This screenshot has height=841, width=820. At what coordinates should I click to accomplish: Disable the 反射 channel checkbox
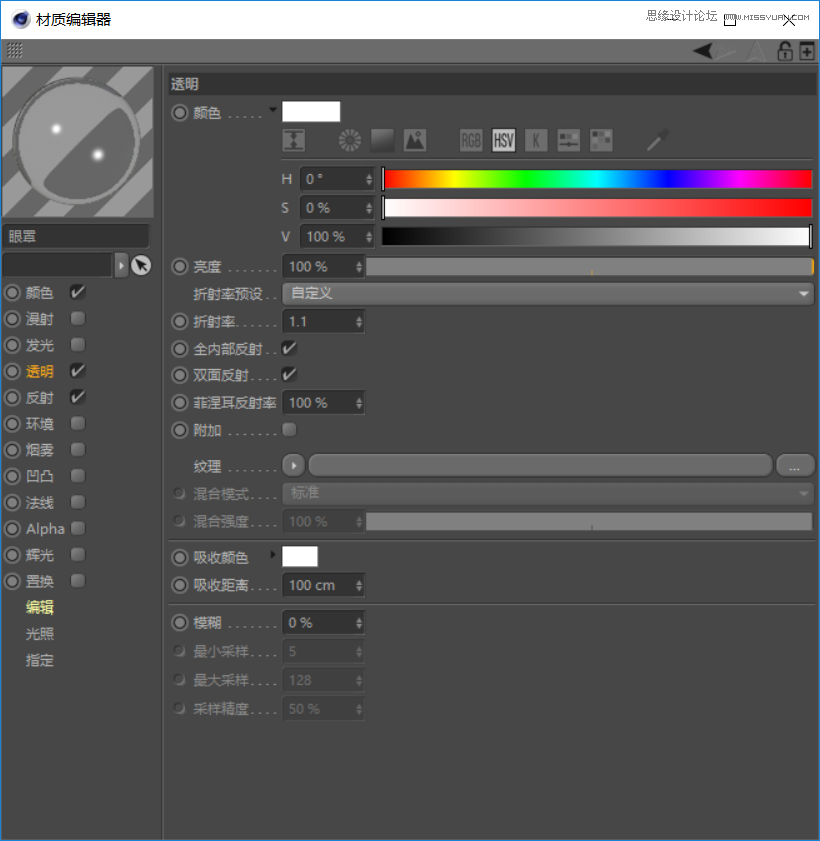pyautogui.click(x=77, y=397)
